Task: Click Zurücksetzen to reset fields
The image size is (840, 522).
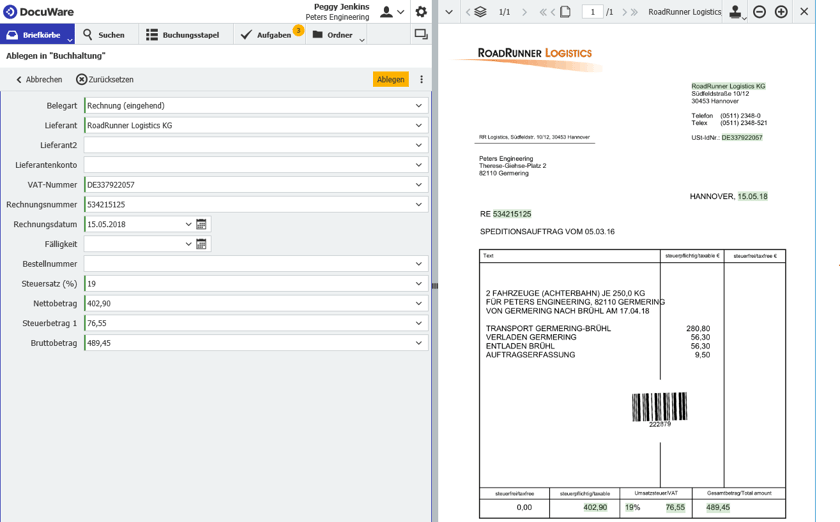Action: 104,79
